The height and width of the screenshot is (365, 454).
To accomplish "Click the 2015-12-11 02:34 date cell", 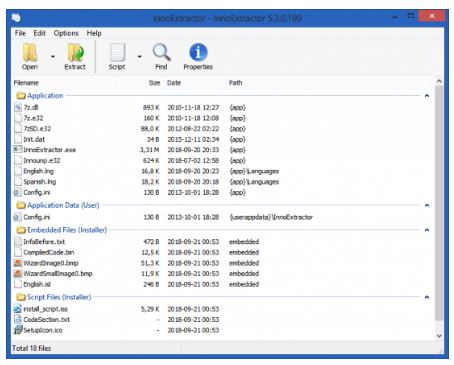I will click(193, 139).
